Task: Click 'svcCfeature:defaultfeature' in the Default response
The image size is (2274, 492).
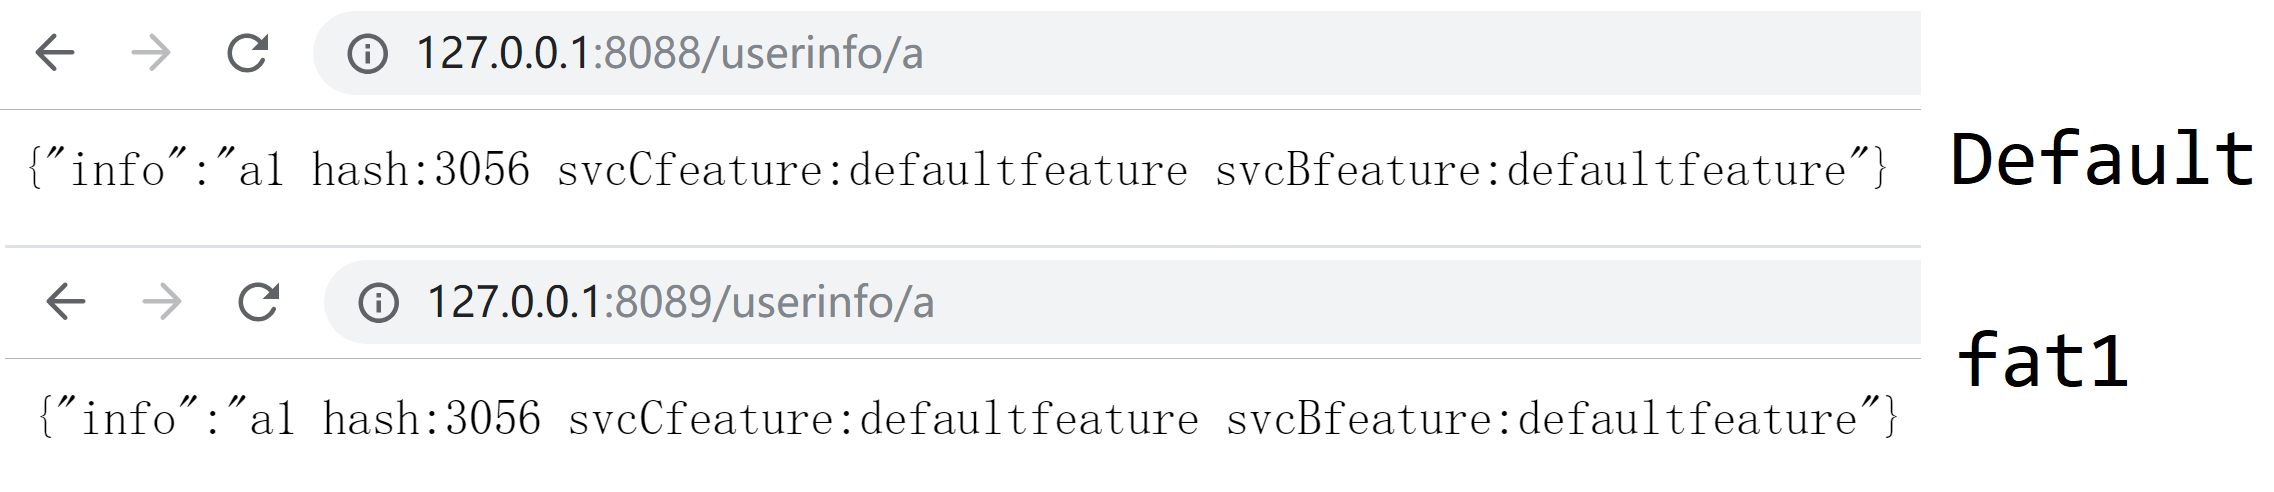Action: [872, 169]
